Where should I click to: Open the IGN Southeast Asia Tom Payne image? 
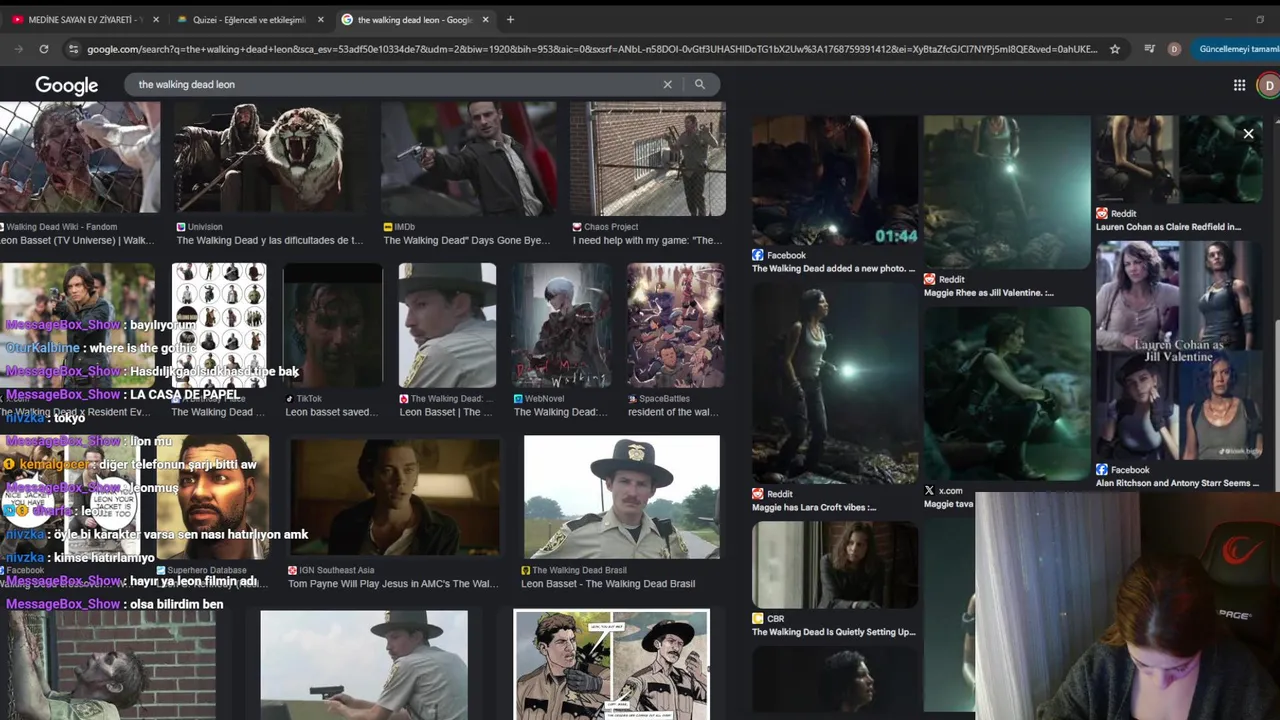pos(394,496)
